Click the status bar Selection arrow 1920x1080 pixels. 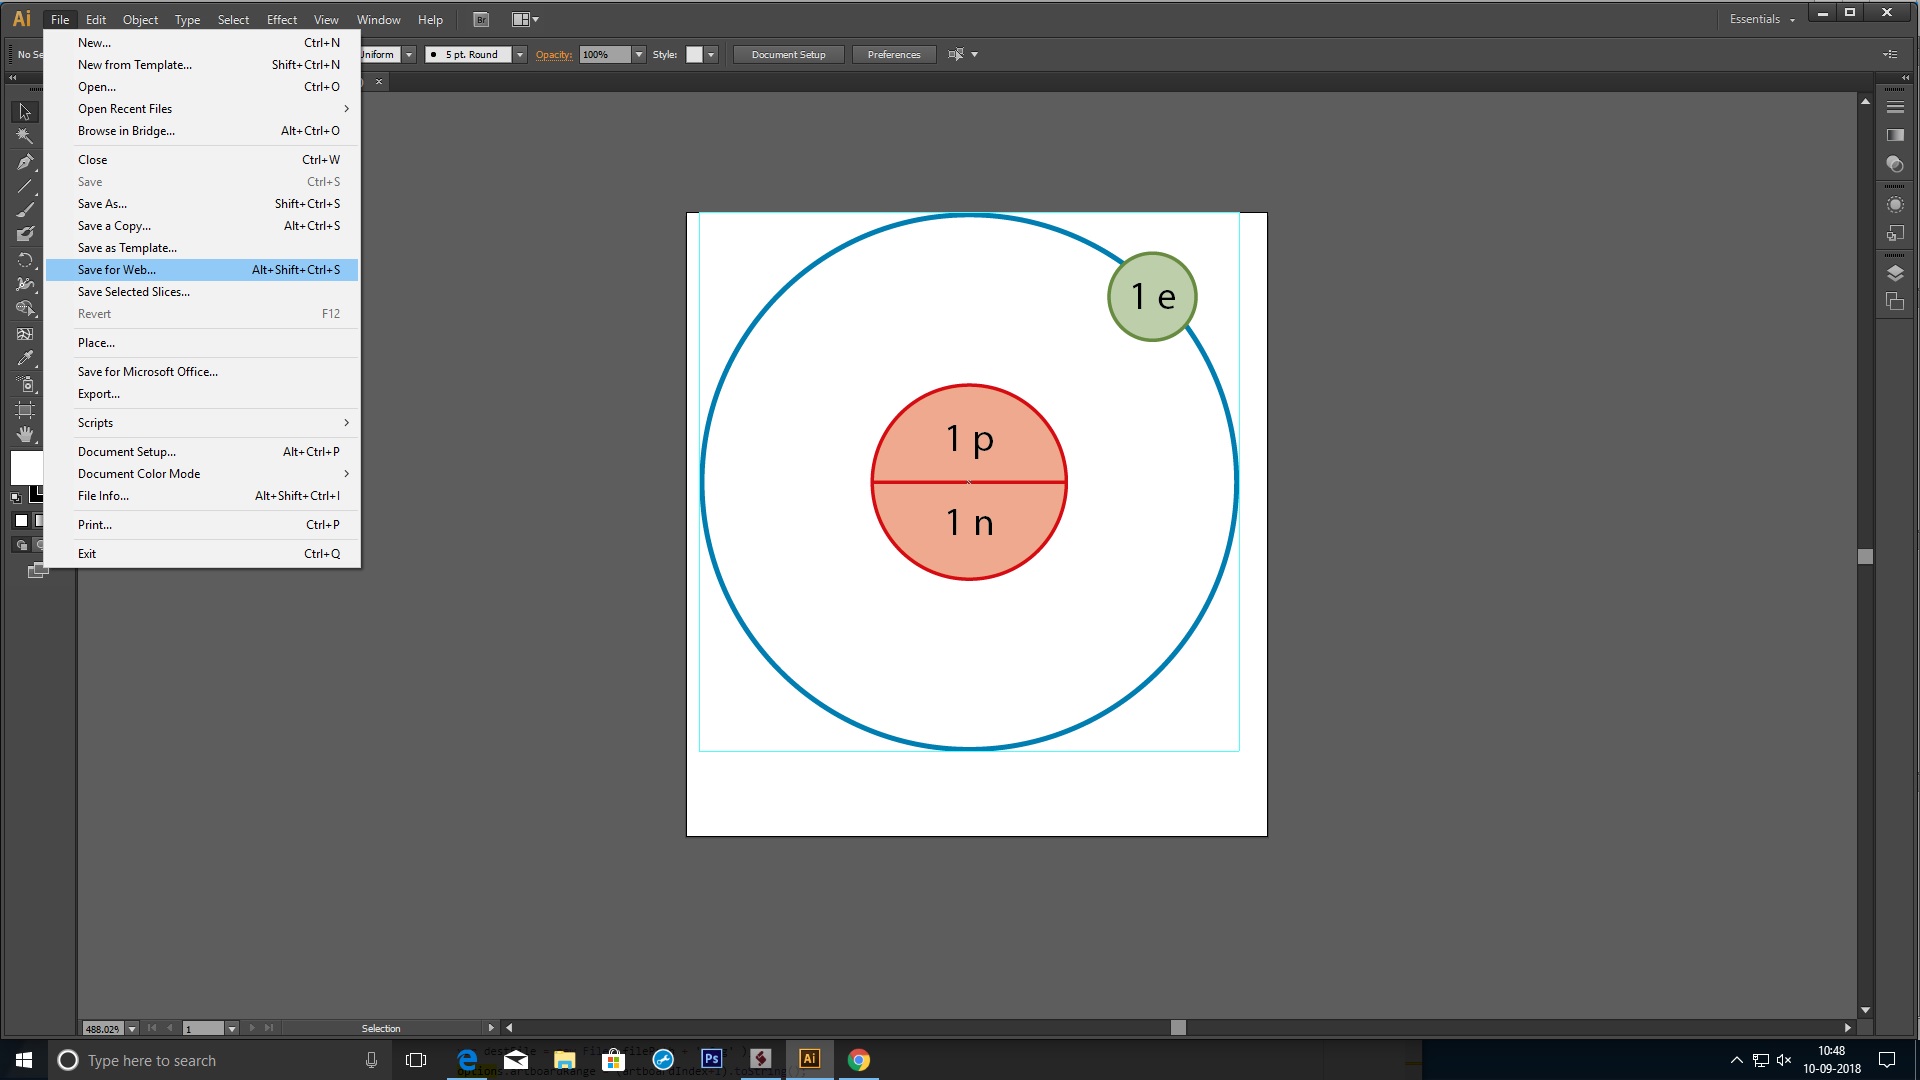click(491, 1028)
